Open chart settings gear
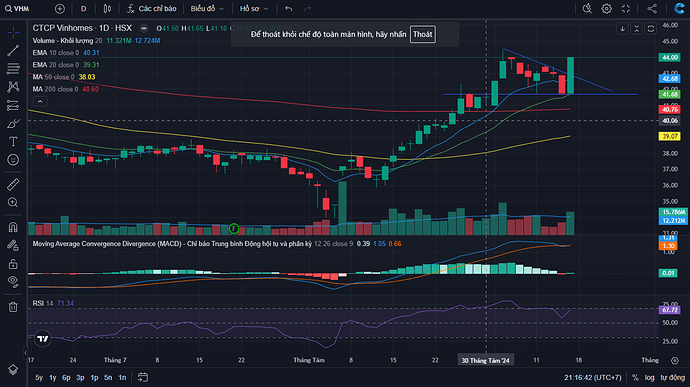The height and width of the screenshot is (387, 690). [x=606, y=9]
